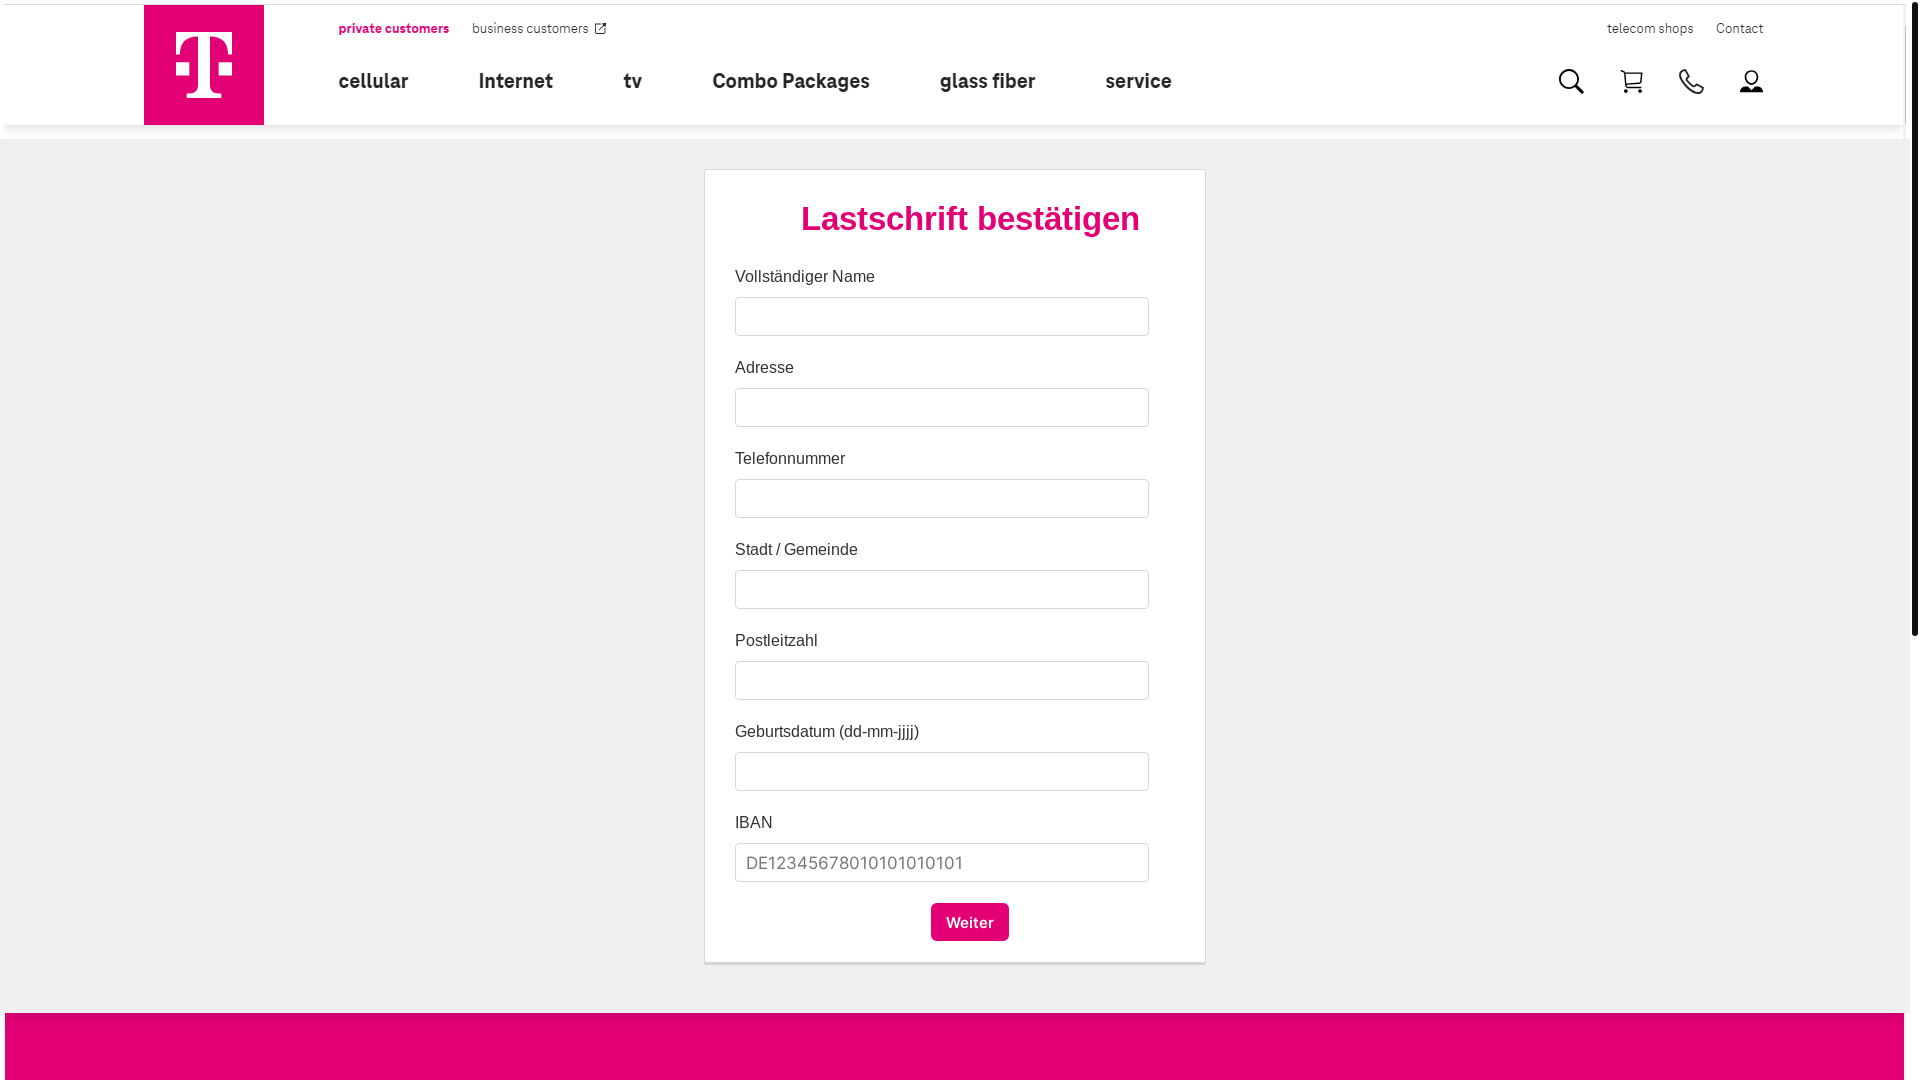Open the business customers link

point(530,29)
